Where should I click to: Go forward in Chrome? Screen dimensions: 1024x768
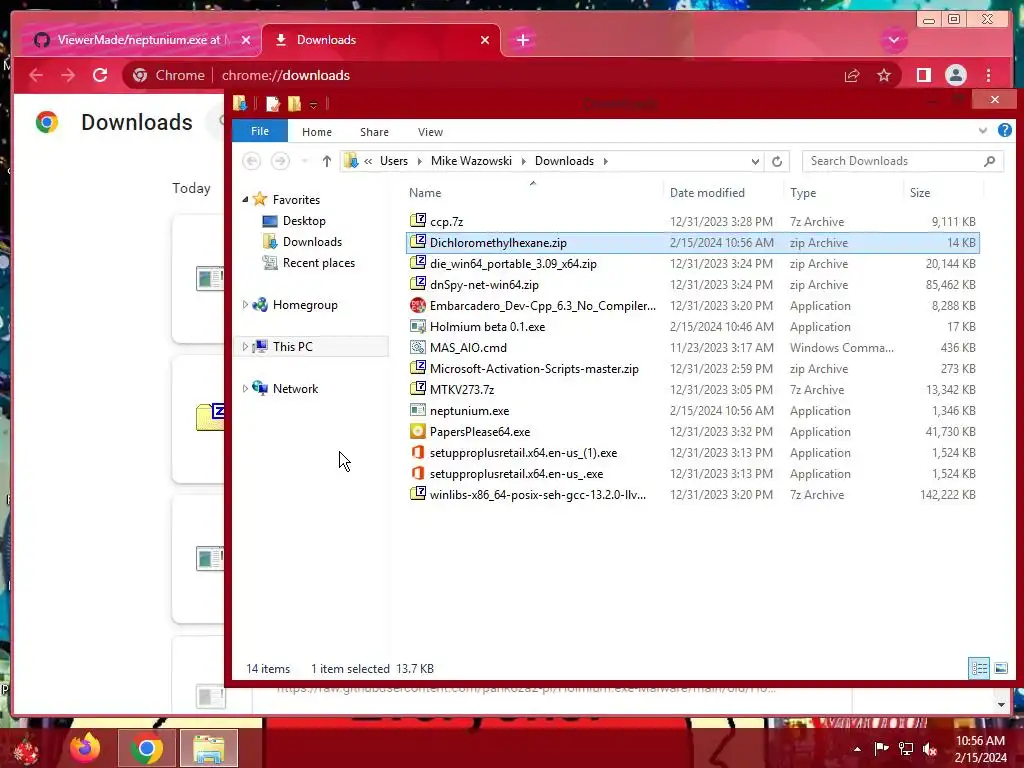(68, 75)
